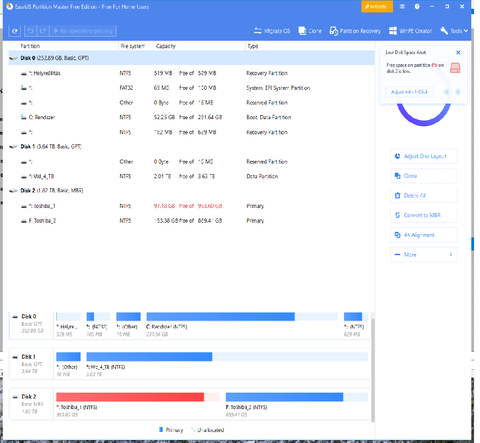Go to previous alert with left arrow
The height and width of the screenshot is (443, 480).
[447, 92]
